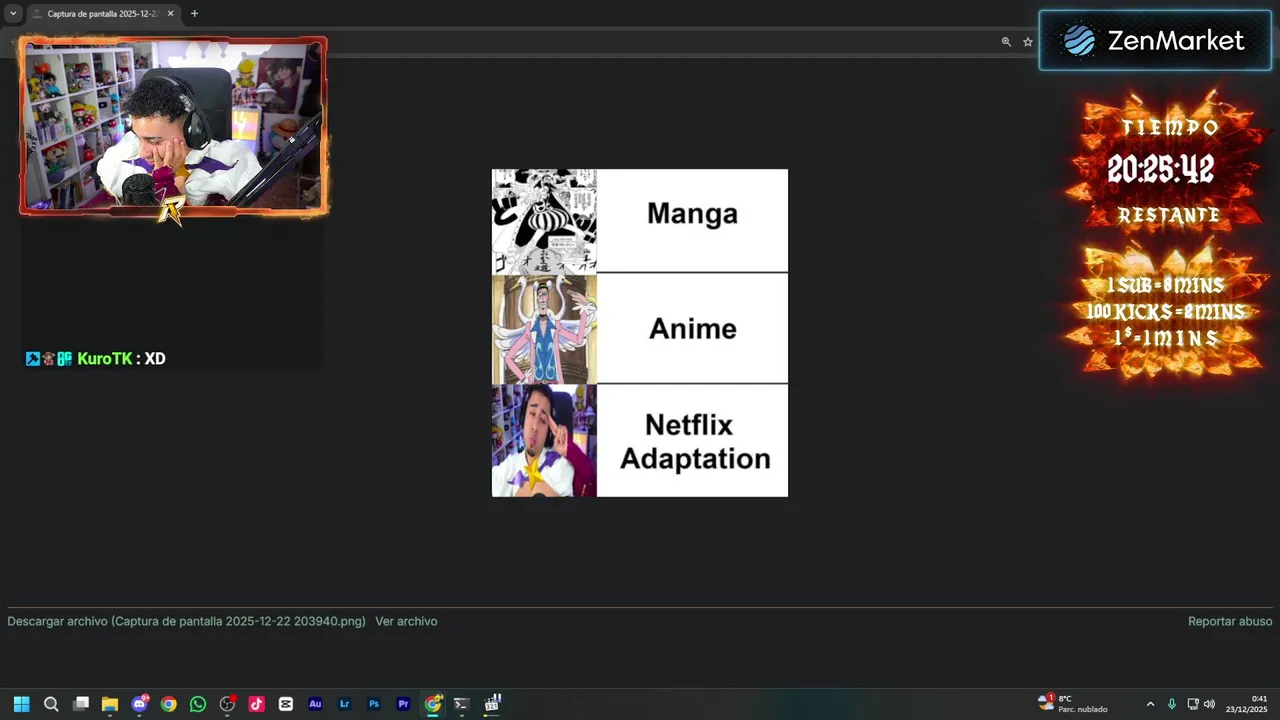Click the '1 SUB = 8 MINS' text
Viewport: 1280px width, 720px height.
[x=1165, y=286]
